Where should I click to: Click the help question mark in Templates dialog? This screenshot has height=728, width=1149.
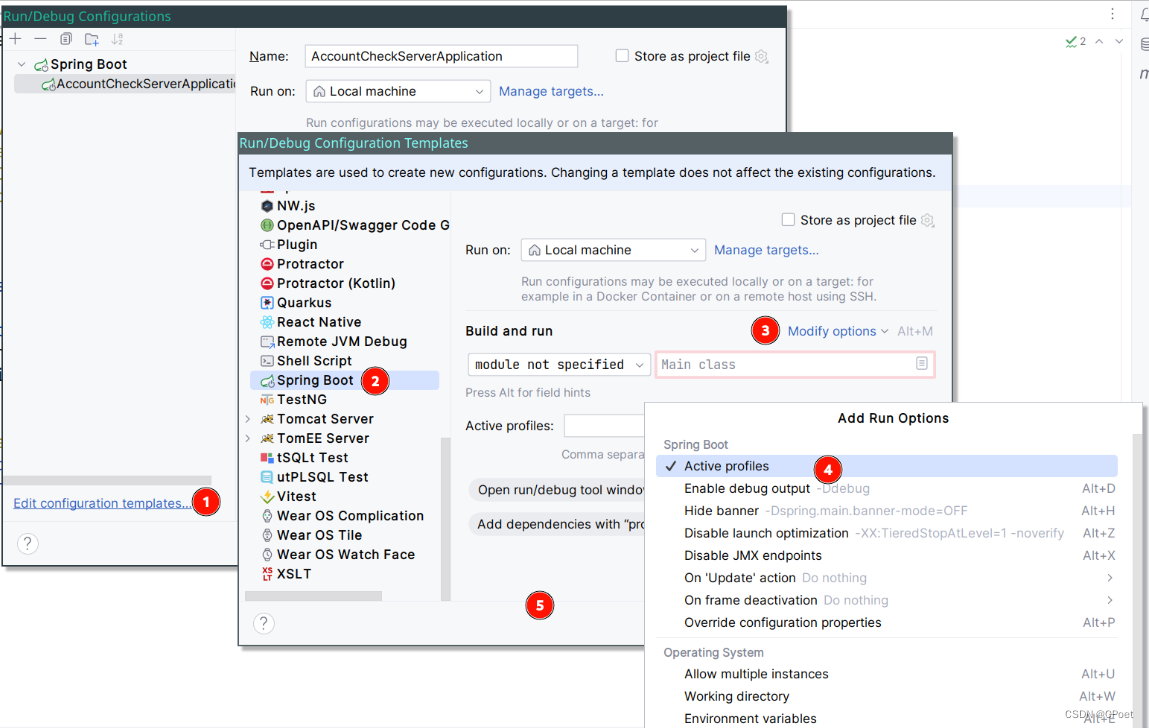(264, 623)
